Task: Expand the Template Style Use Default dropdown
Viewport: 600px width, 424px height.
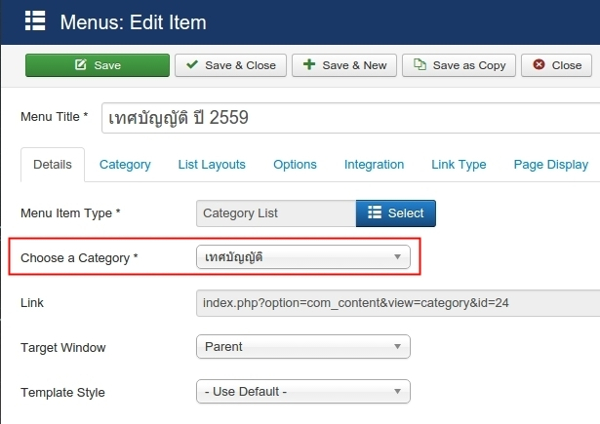Action: coord(303,391)
